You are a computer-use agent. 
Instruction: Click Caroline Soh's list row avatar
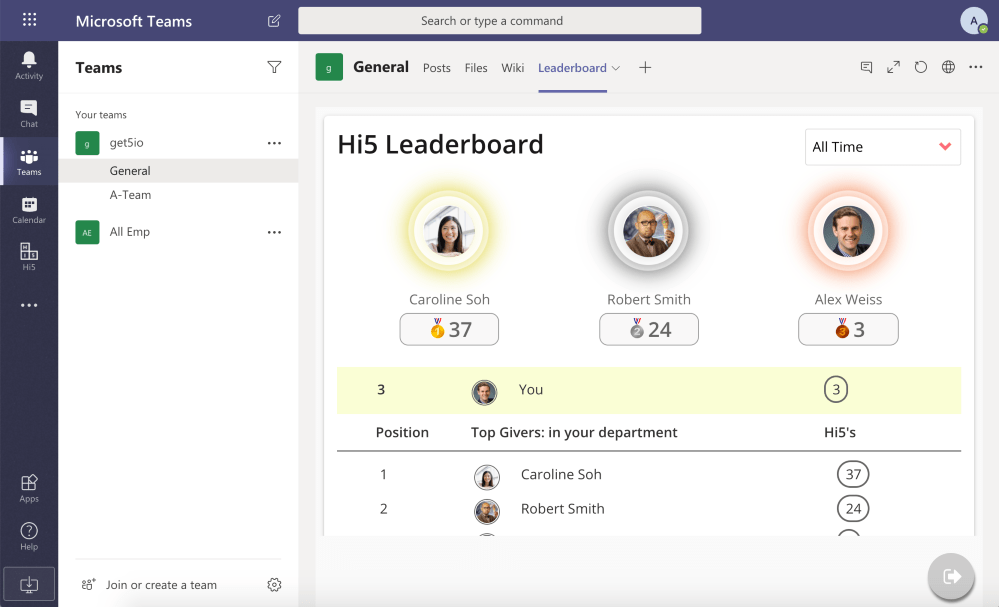point(487,477)
